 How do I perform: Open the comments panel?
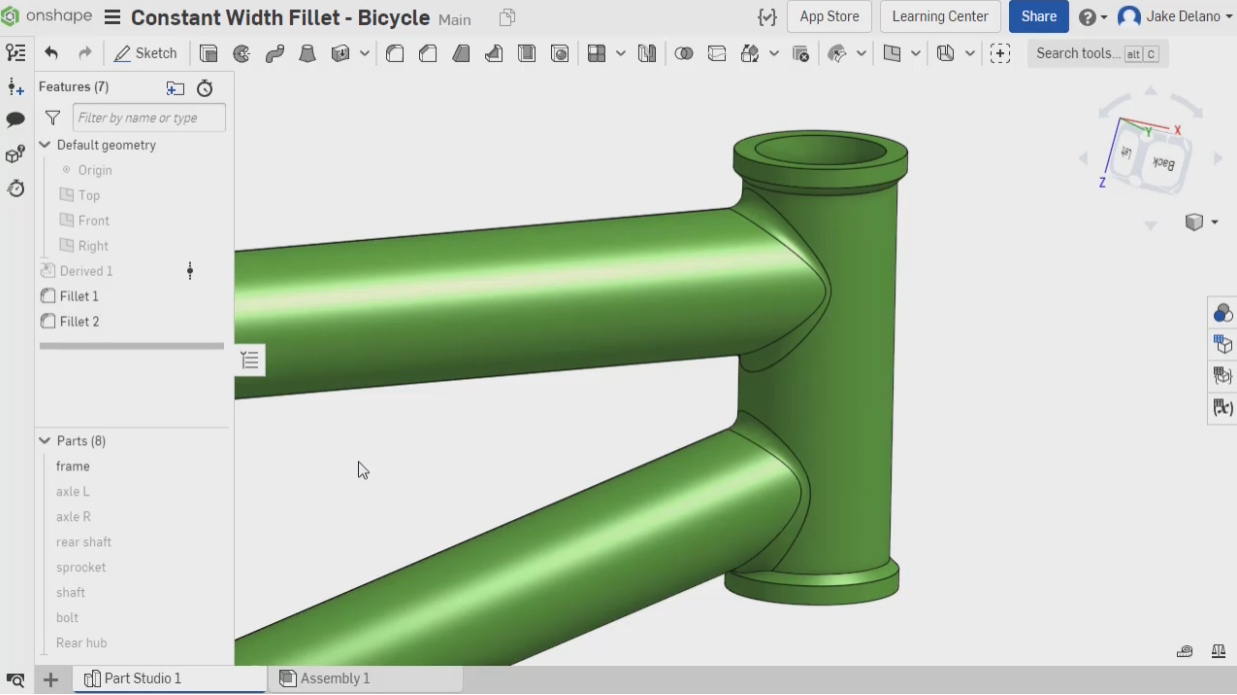tap(16, 120)
